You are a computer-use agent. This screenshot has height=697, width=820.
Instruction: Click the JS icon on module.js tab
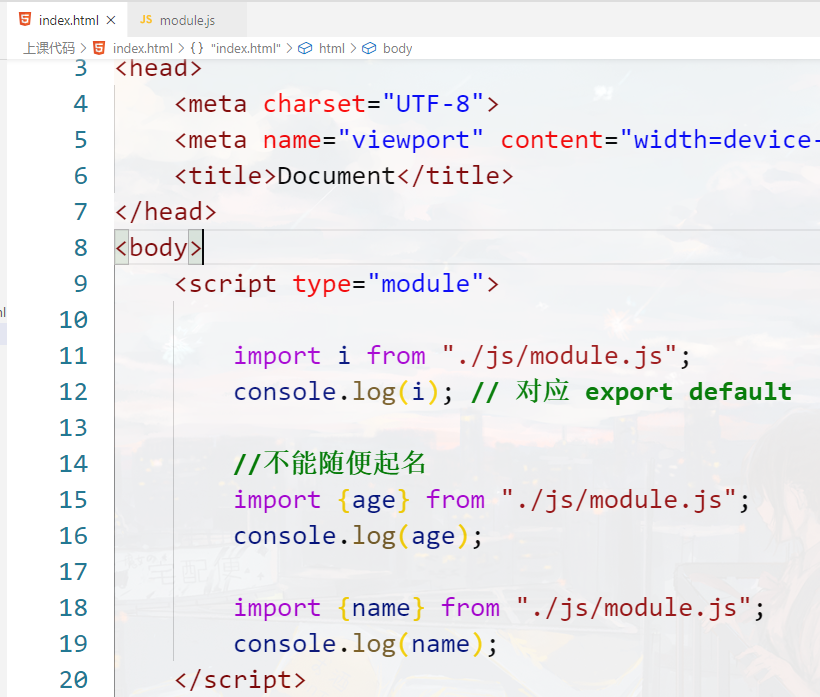(146, 20)
